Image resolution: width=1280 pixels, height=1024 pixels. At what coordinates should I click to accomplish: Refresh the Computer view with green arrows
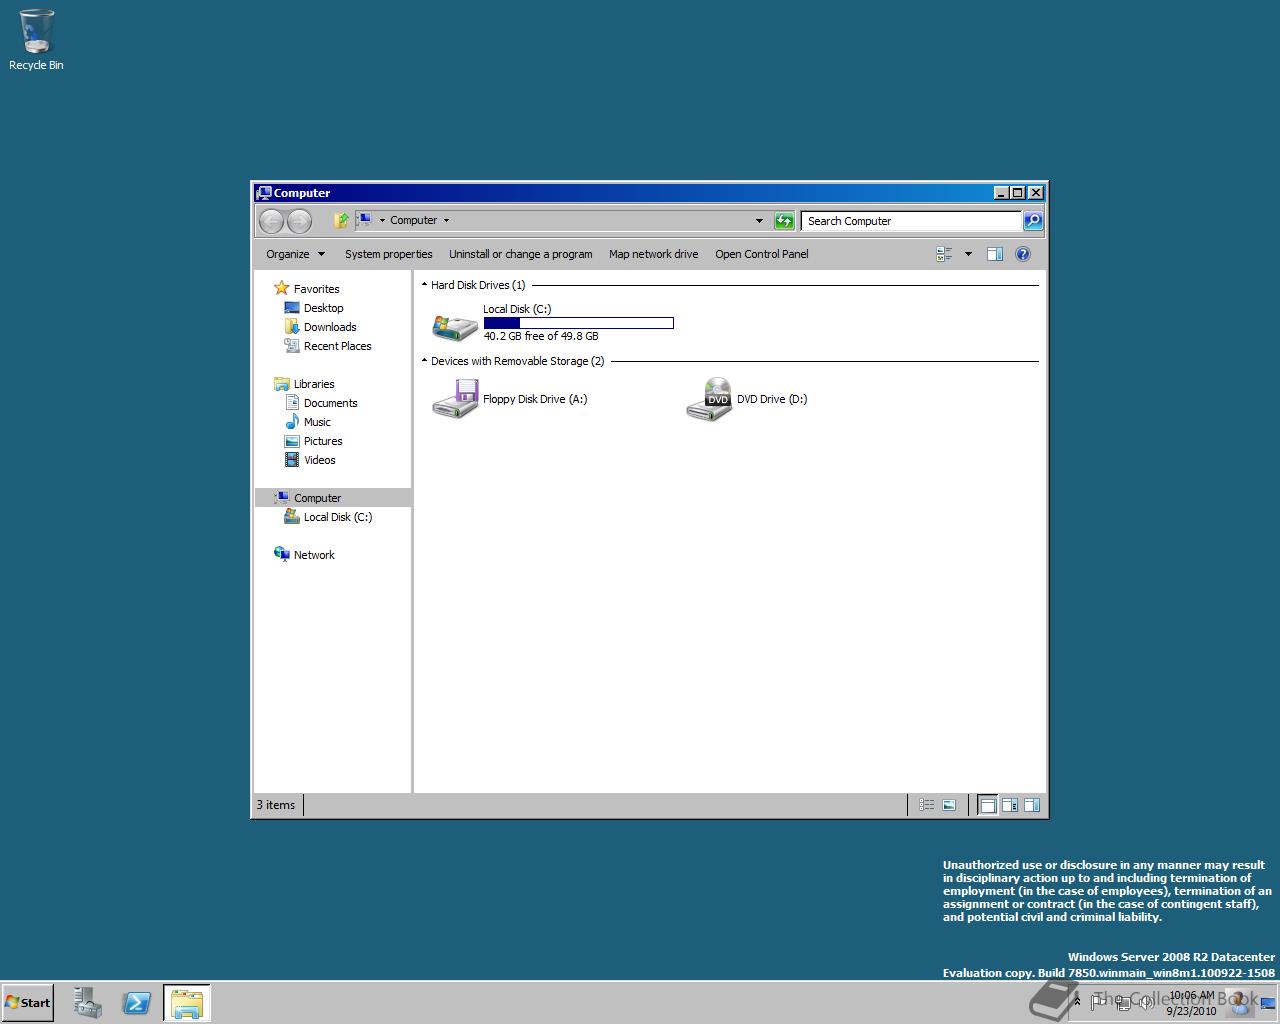(784, 221)
